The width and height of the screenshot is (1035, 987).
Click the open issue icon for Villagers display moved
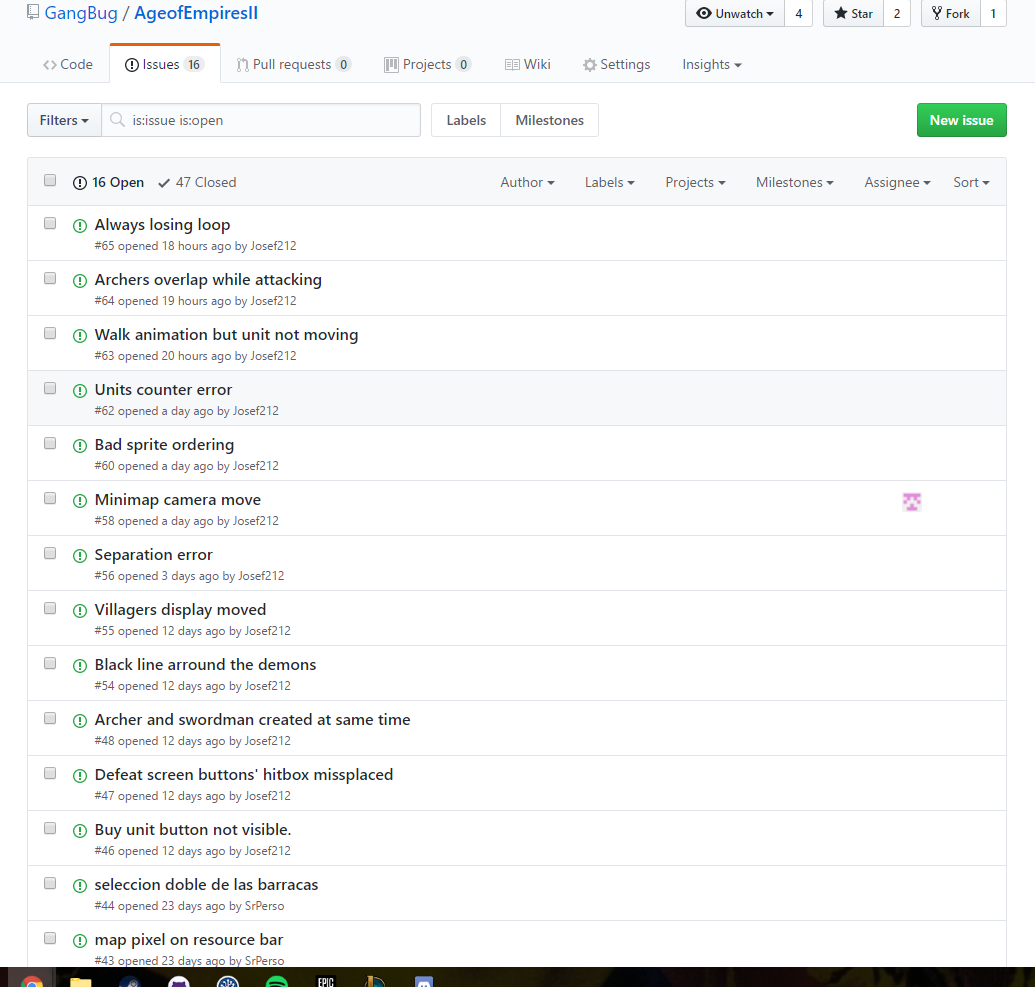80,611
